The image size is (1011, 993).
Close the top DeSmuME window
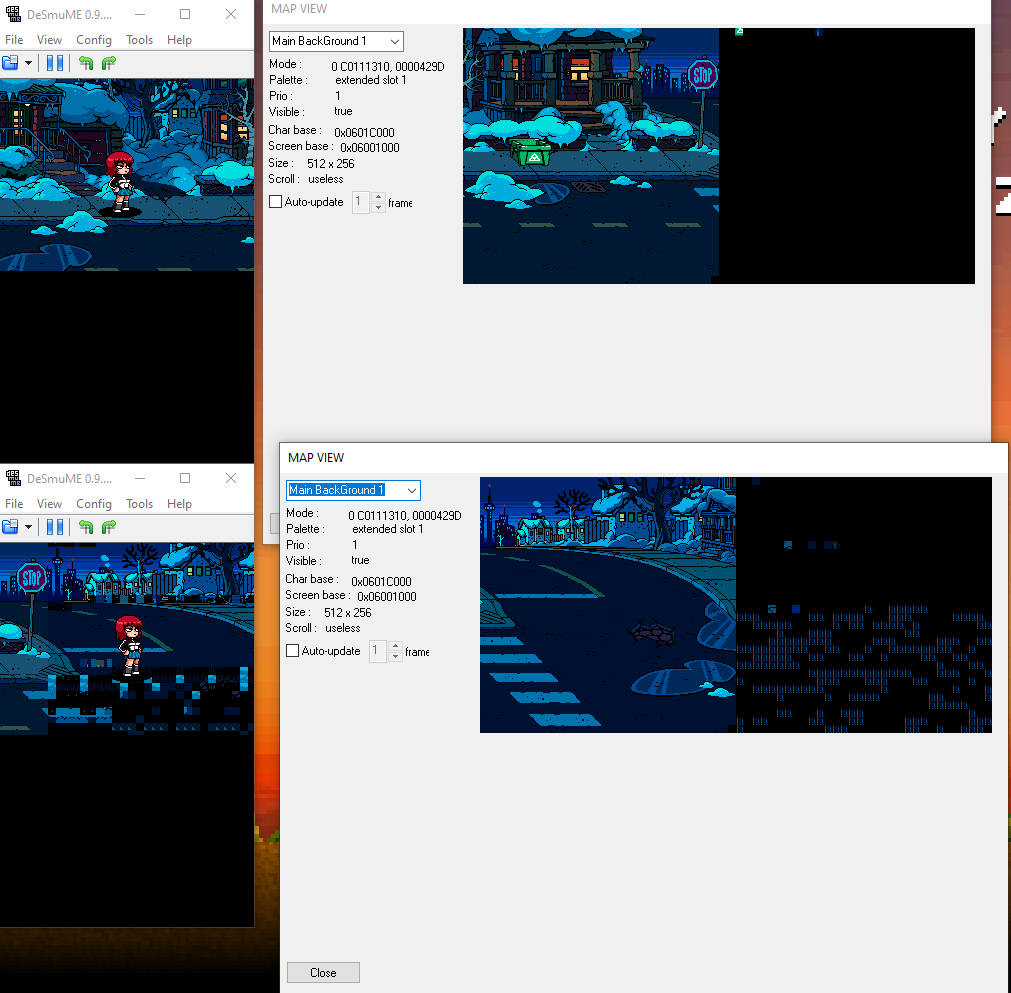(231, 14)
